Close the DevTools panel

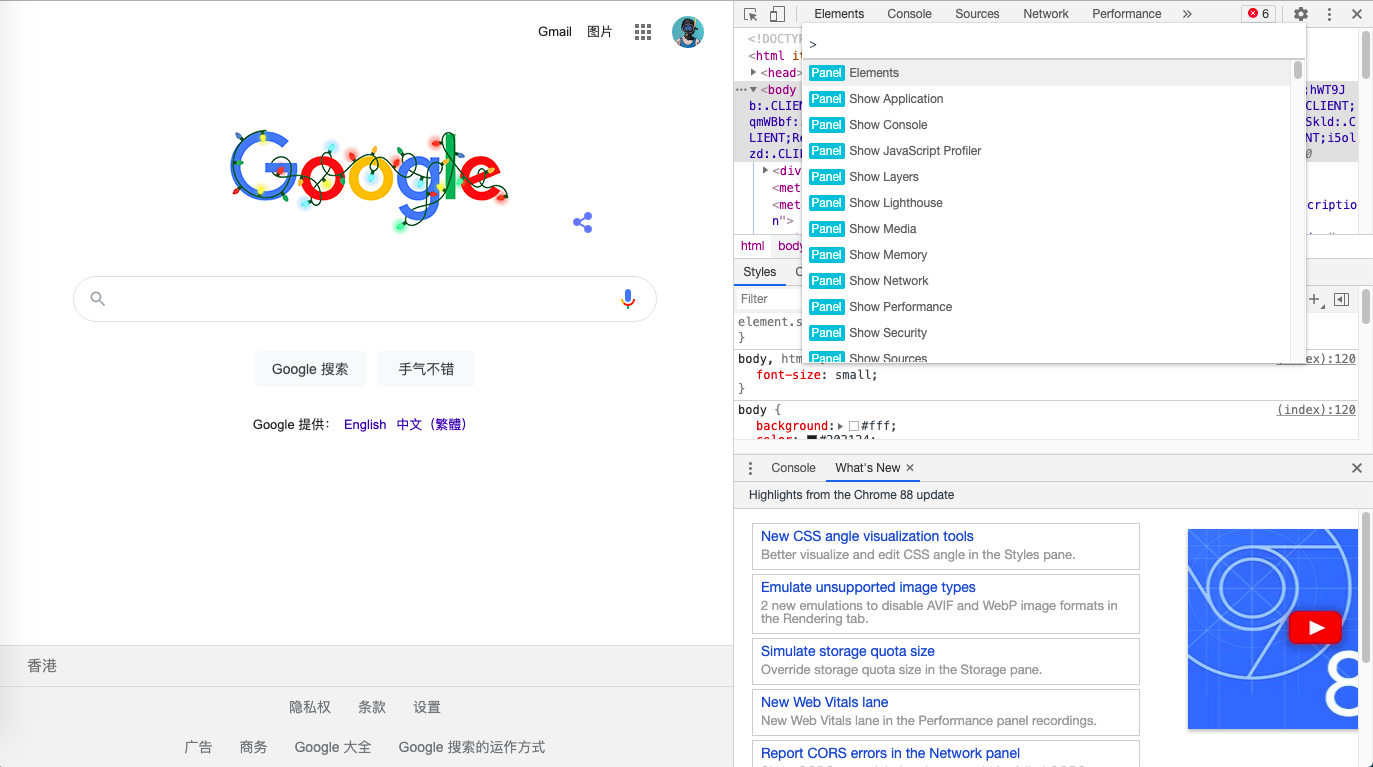pyautogui.click(x=1357, y=14)
